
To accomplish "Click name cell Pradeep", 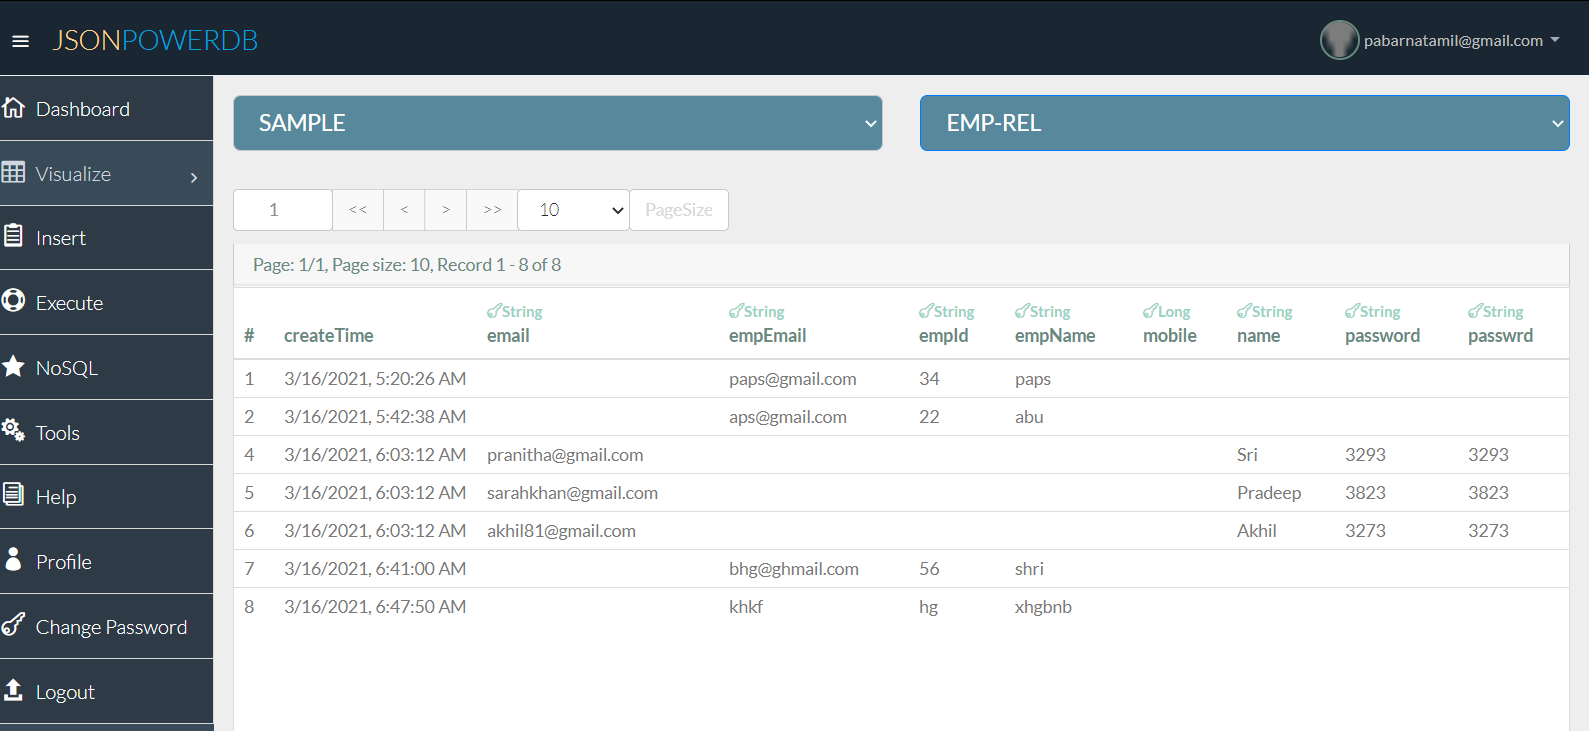I will tap(1269, 493).
